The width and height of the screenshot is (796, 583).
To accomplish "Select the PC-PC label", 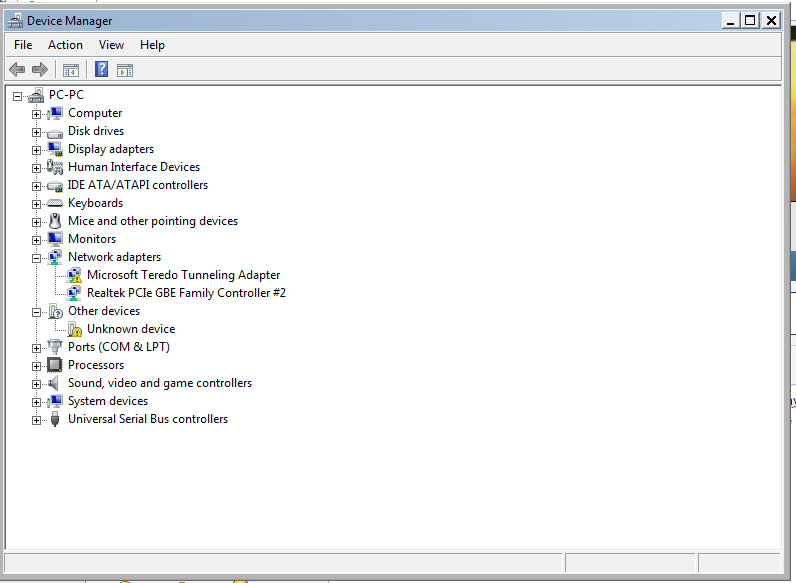I will pos(66,95).
